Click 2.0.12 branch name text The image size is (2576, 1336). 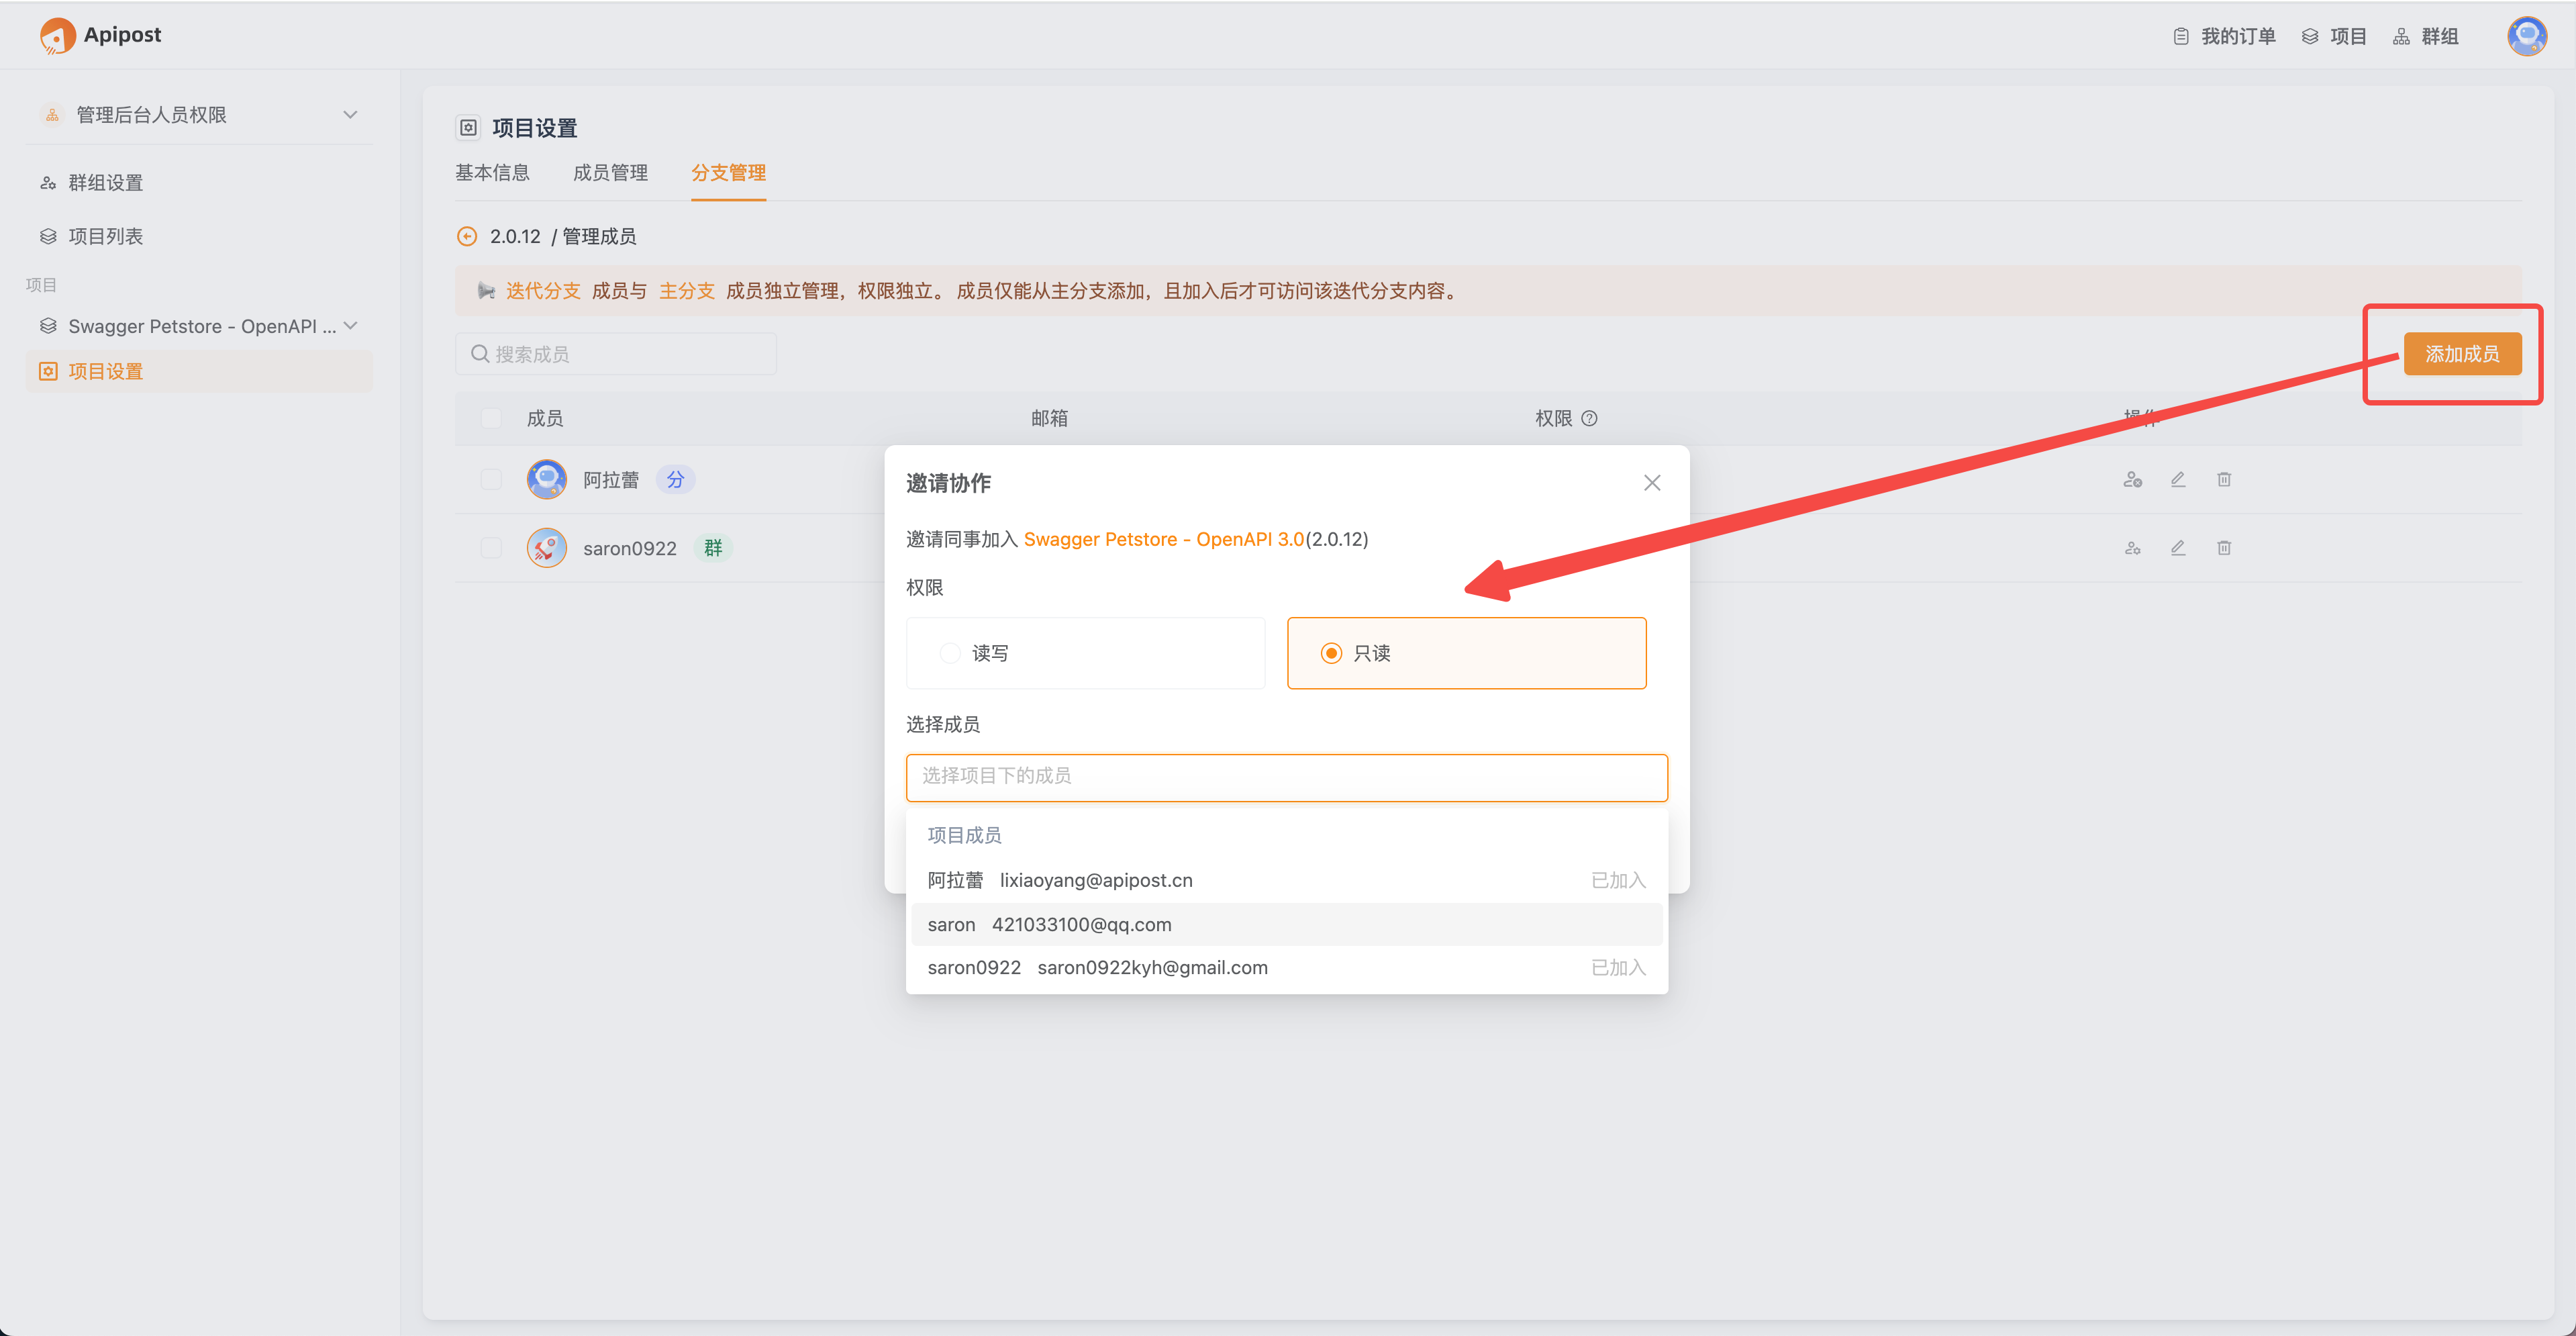pyautogui.click(x=515, y=236)
